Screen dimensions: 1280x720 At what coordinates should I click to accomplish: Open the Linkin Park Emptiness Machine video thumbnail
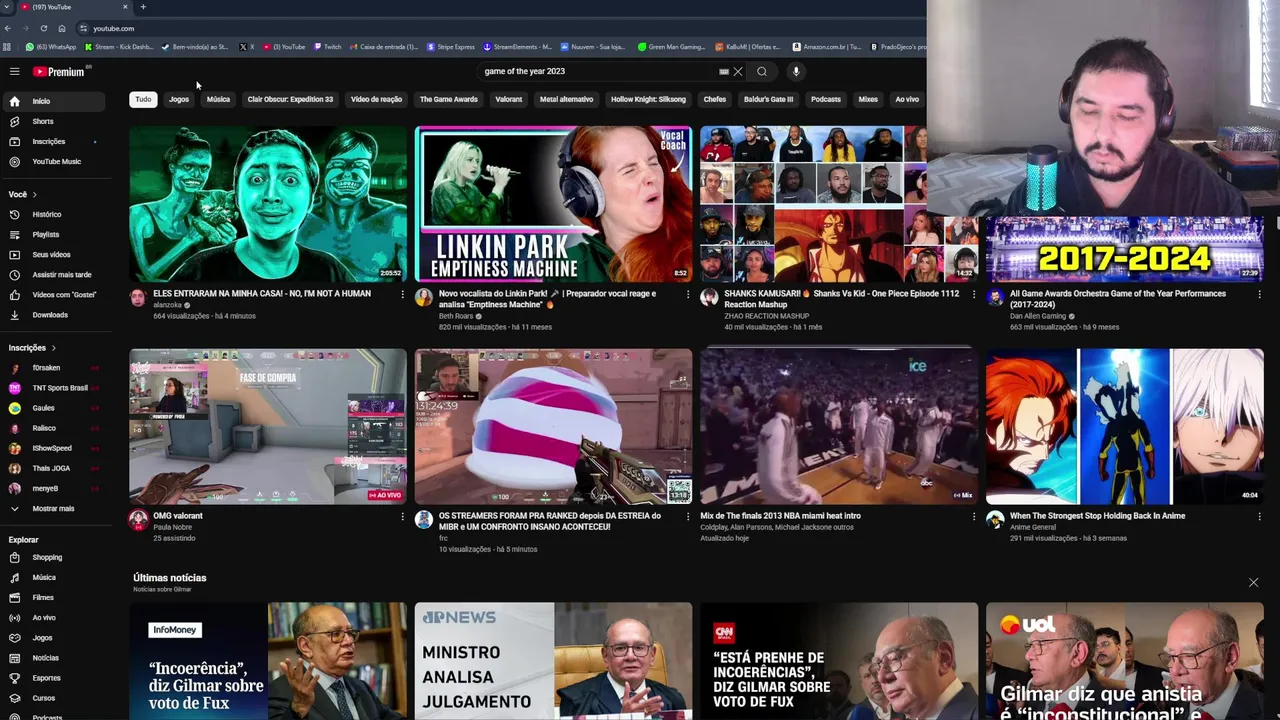[x=553, y=204]
